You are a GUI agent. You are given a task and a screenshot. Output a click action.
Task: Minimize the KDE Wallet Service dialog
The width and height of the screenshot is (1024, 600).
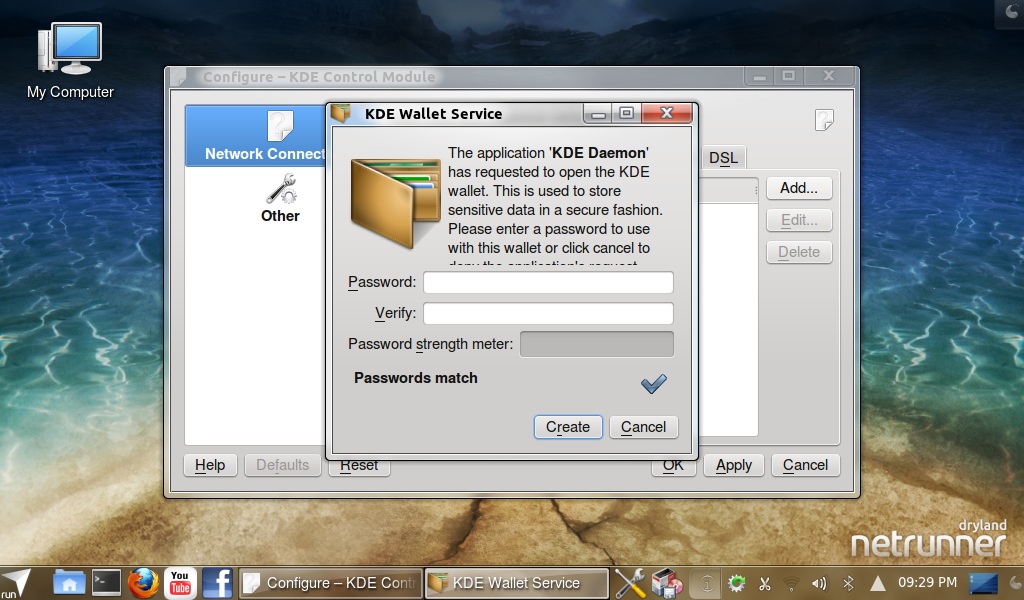(598, 114)
